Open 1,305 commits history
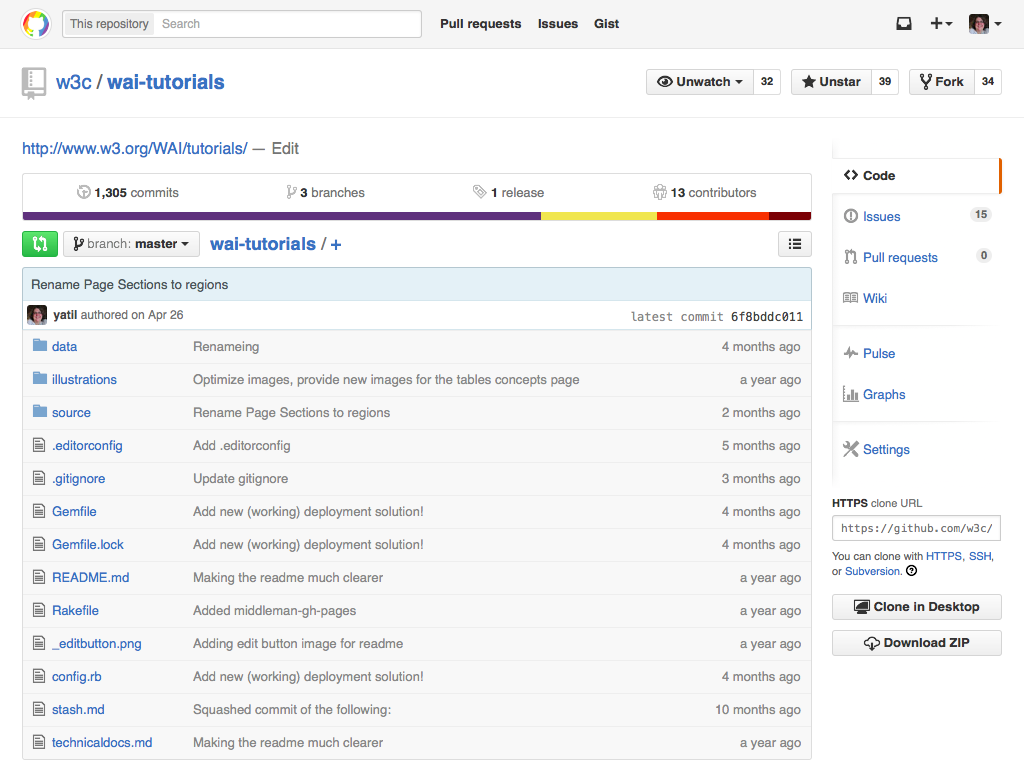This screenshot has width=1024, height=768. point(128,193)
